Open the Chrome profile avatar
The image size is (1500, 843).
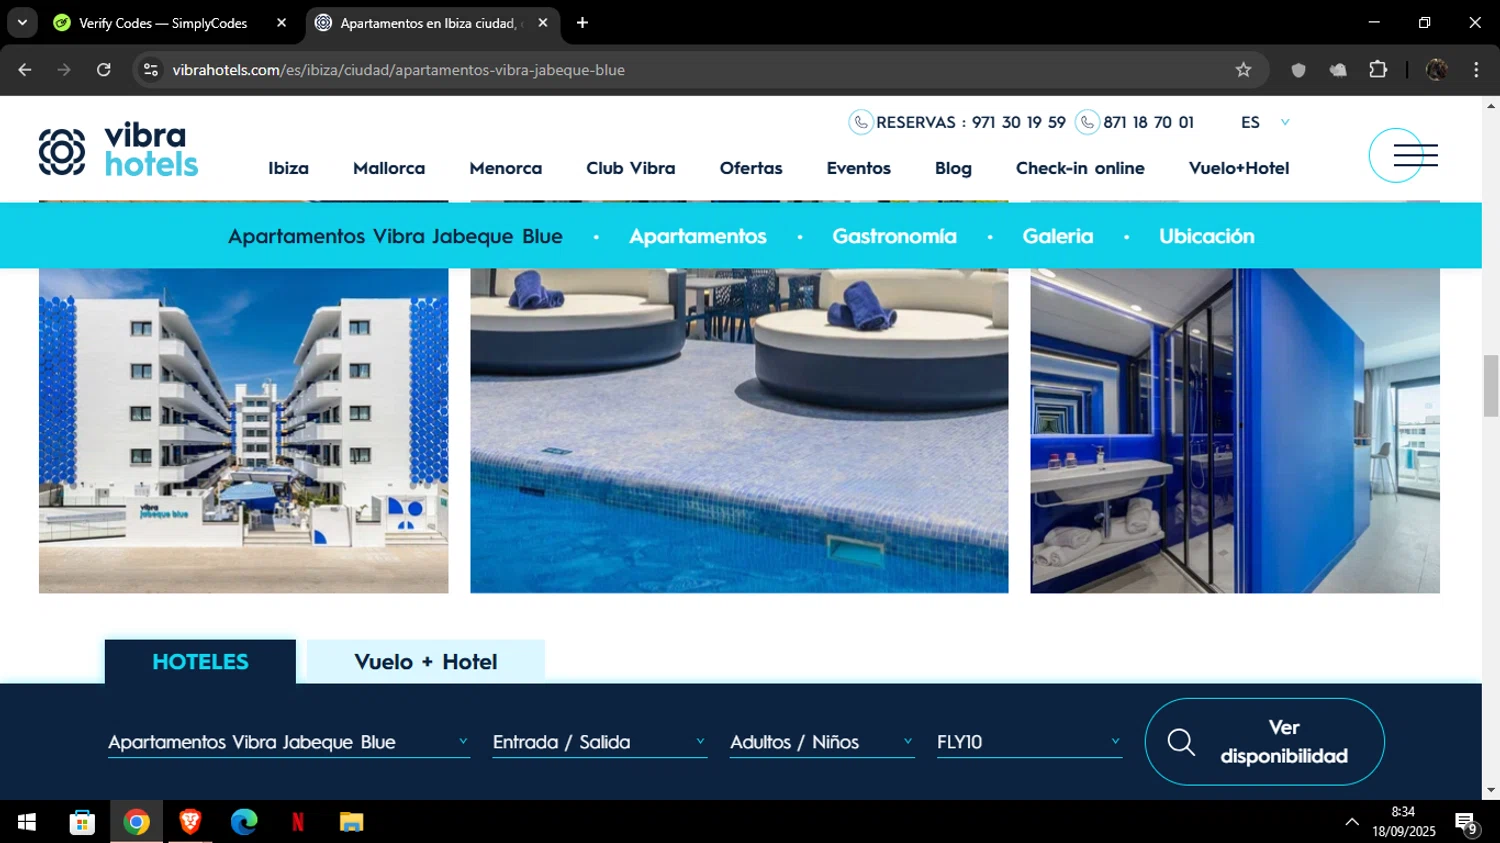(1436, 70)
